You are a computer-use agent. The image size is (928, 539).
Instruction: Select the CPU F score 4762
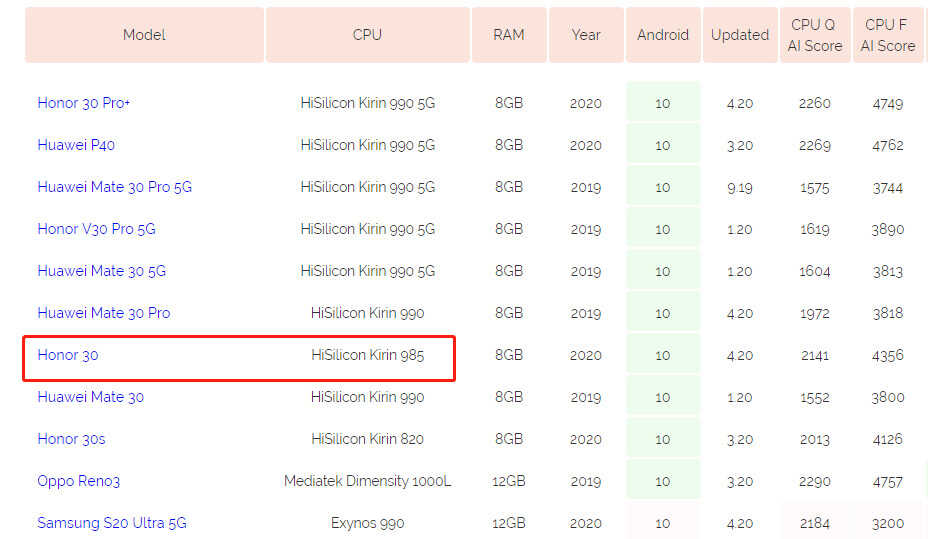pos(888,146)
